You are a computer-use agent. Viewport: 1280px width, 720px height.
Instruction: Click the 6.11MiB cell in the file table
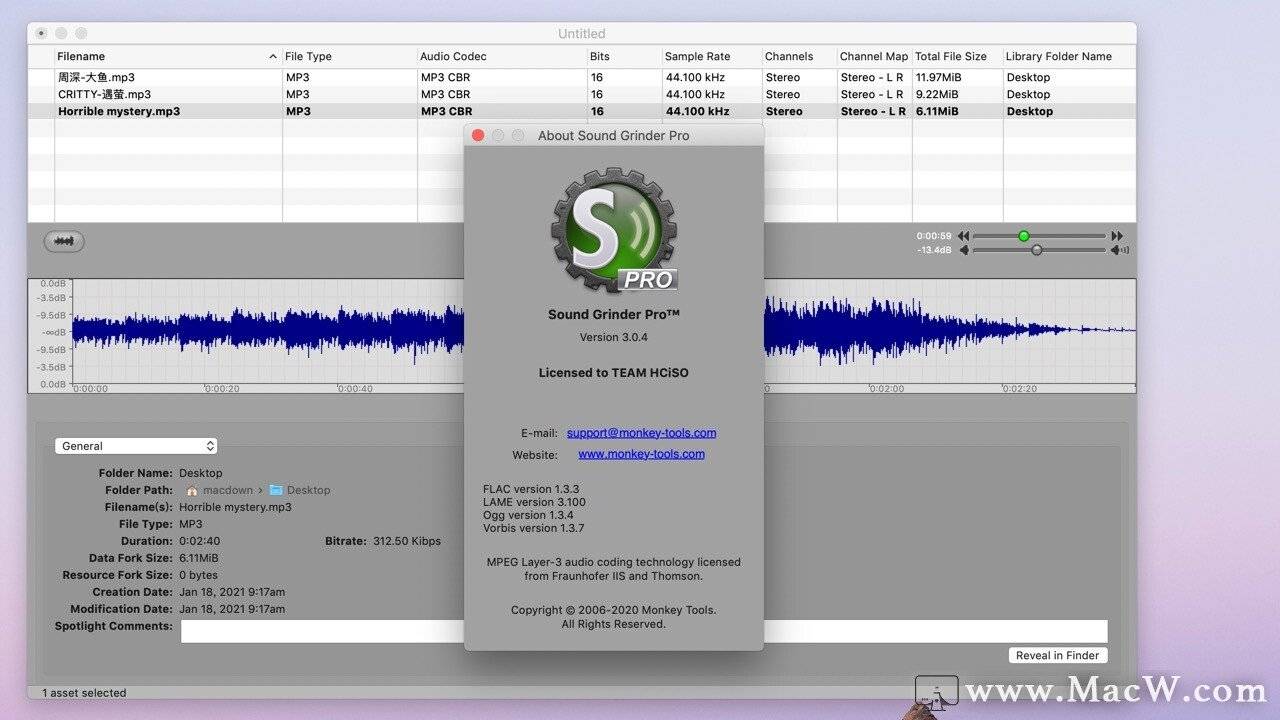pos(937,111)
